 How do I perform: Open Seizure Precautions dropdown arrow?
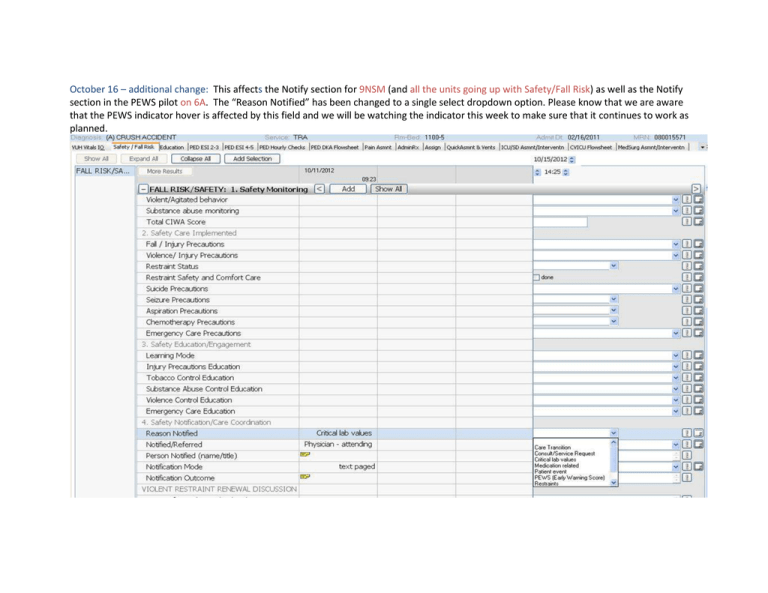pyautogui.click(x=614, y=299)
